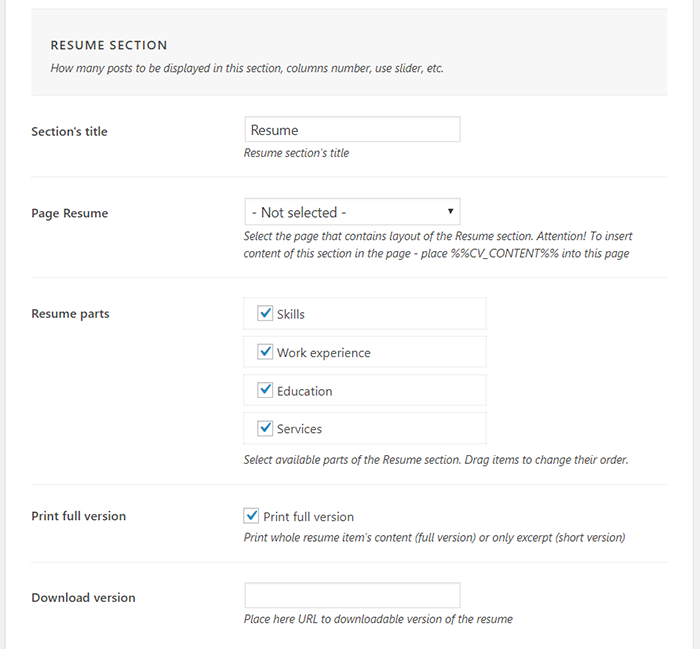Uncheck the Work experience checkbox
The image size is (700, 649).
click(x=266, y=352)
